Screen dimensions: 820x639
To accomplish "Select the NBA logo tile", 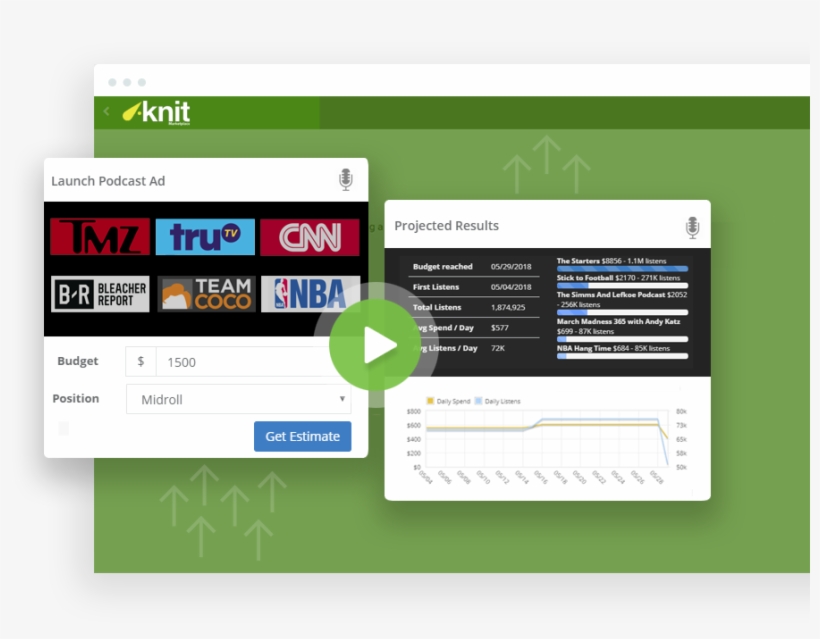I will [311, 294].
